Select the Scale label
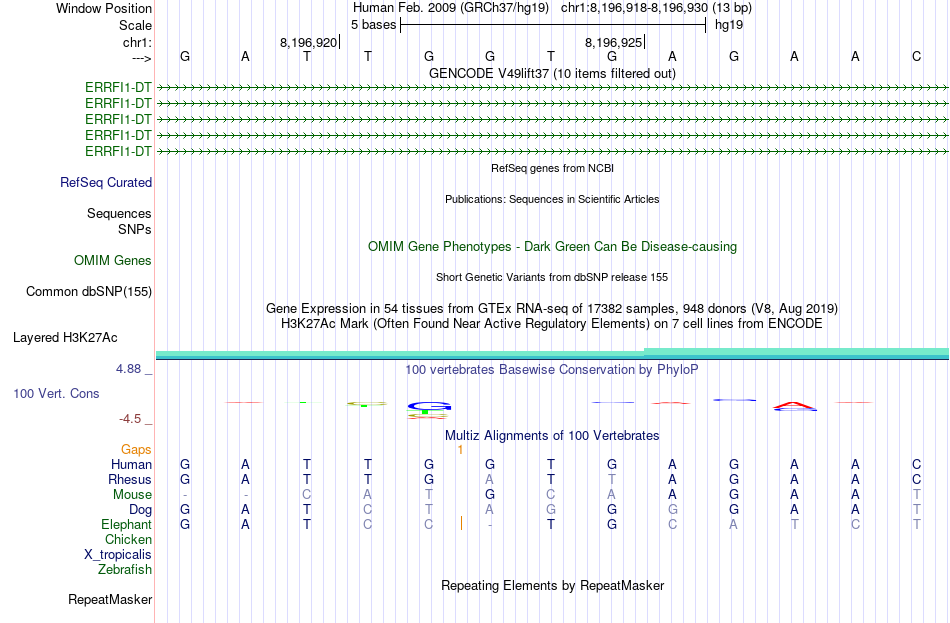950x623 pixels. (135, 25)
